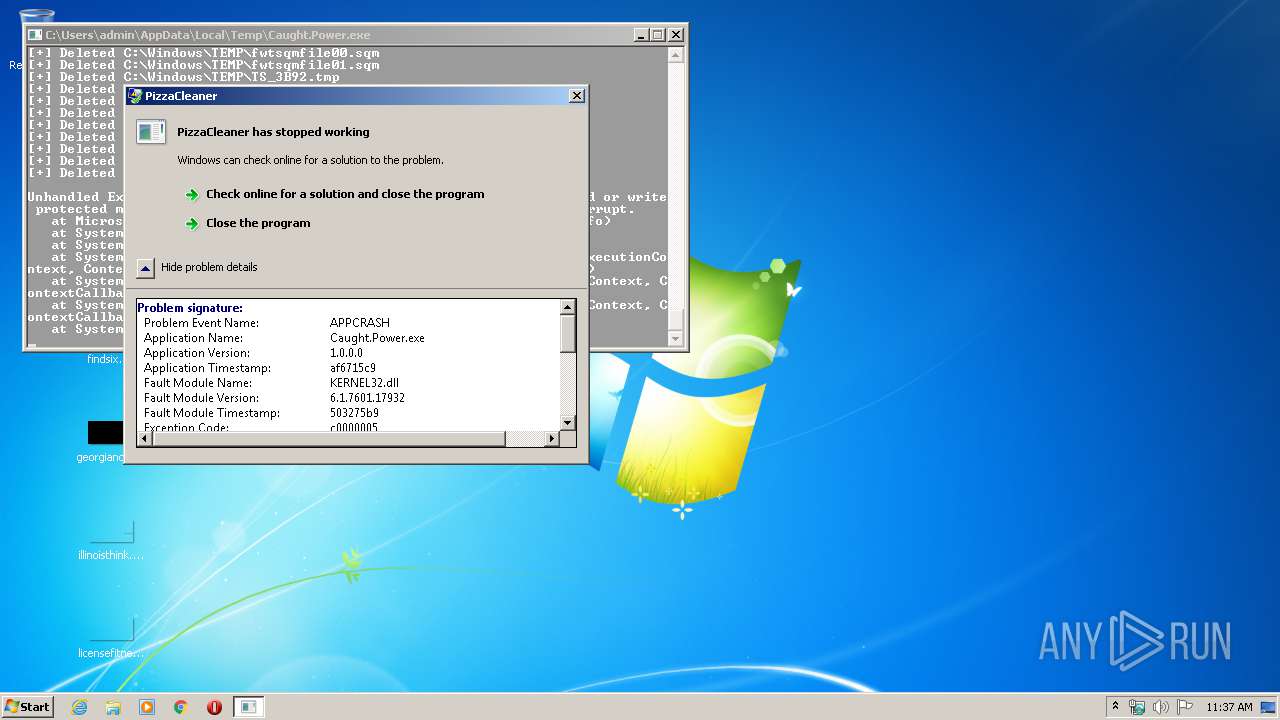Select the text "6.1.7601.17932" version value
1280x720 pixels.
367,398
